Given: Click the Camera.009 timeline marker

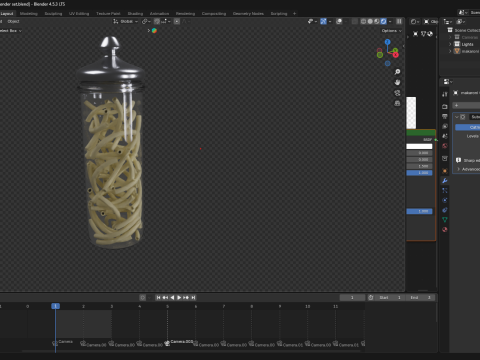Looking at the screenshot, I should (179, 342).
